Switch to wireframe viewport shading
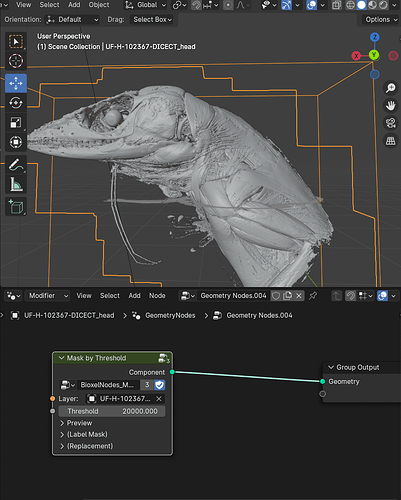 [x=350, y=5]
